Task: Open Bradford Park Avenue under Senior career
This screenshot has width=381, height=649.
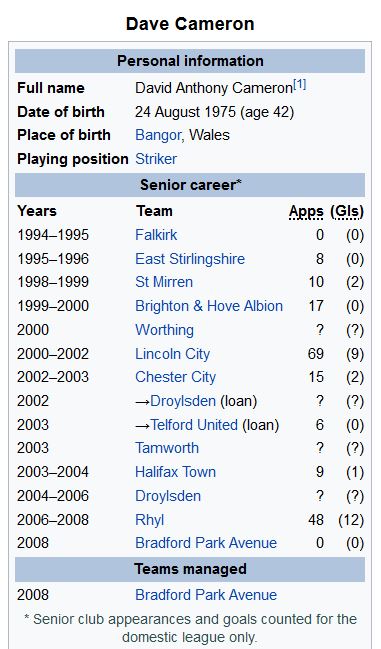Action: 206,543
